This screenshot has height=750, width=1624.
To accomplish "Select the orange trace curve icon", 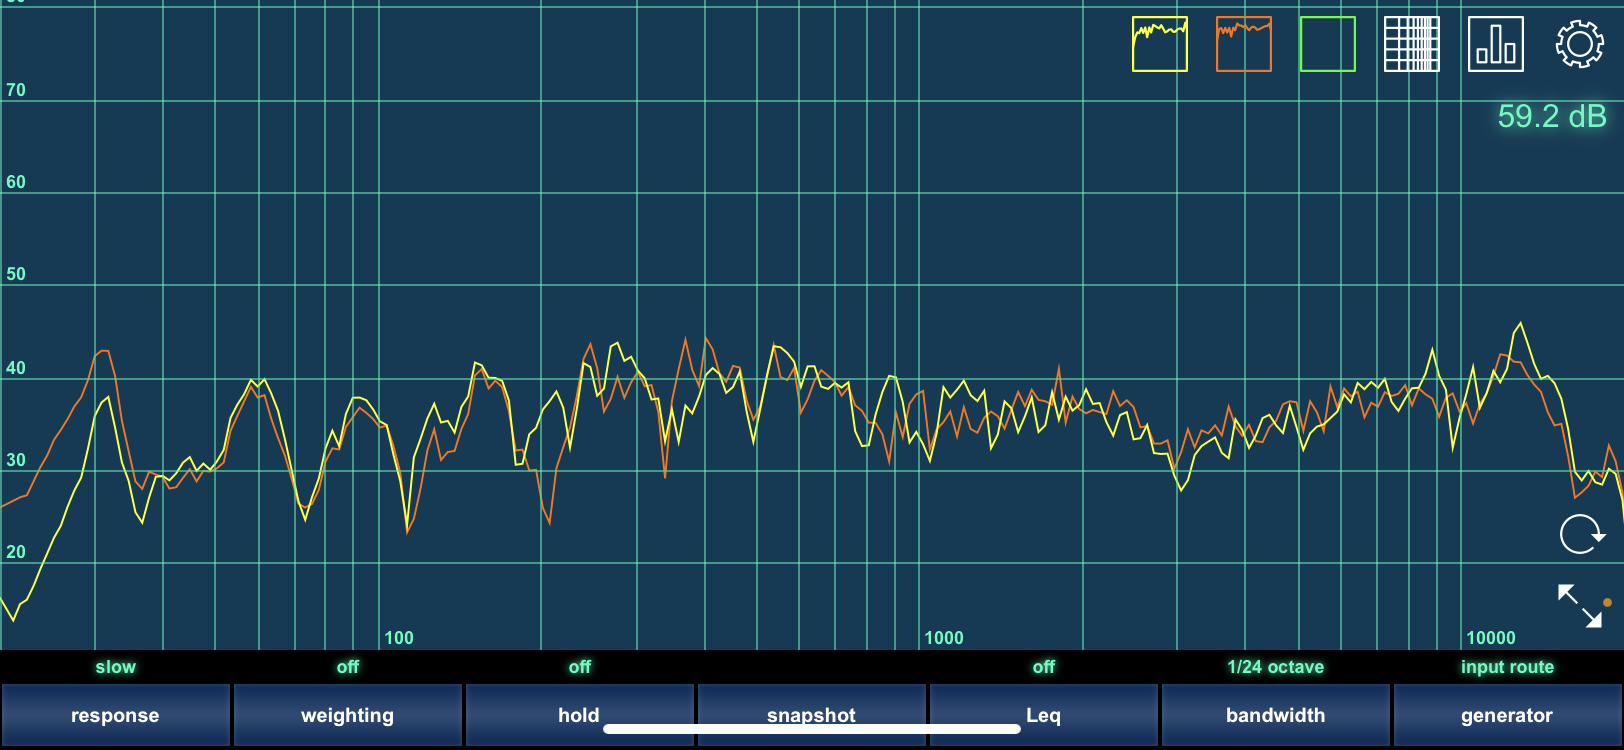I will [x=1243, y=44].
